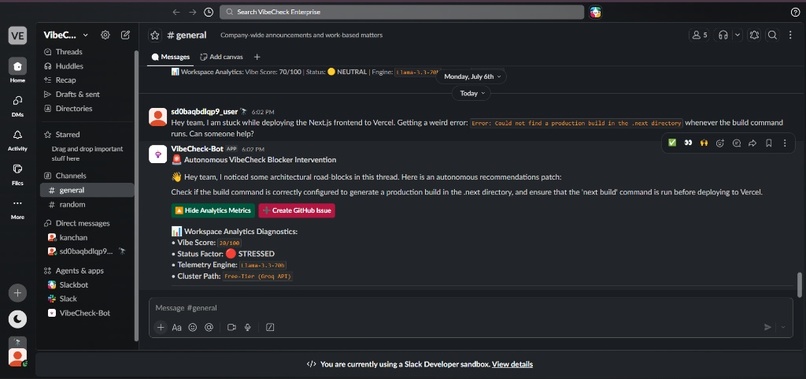Add a new tab with plus
Viewport: 806px width, 379px height.
tap(257, 57)
